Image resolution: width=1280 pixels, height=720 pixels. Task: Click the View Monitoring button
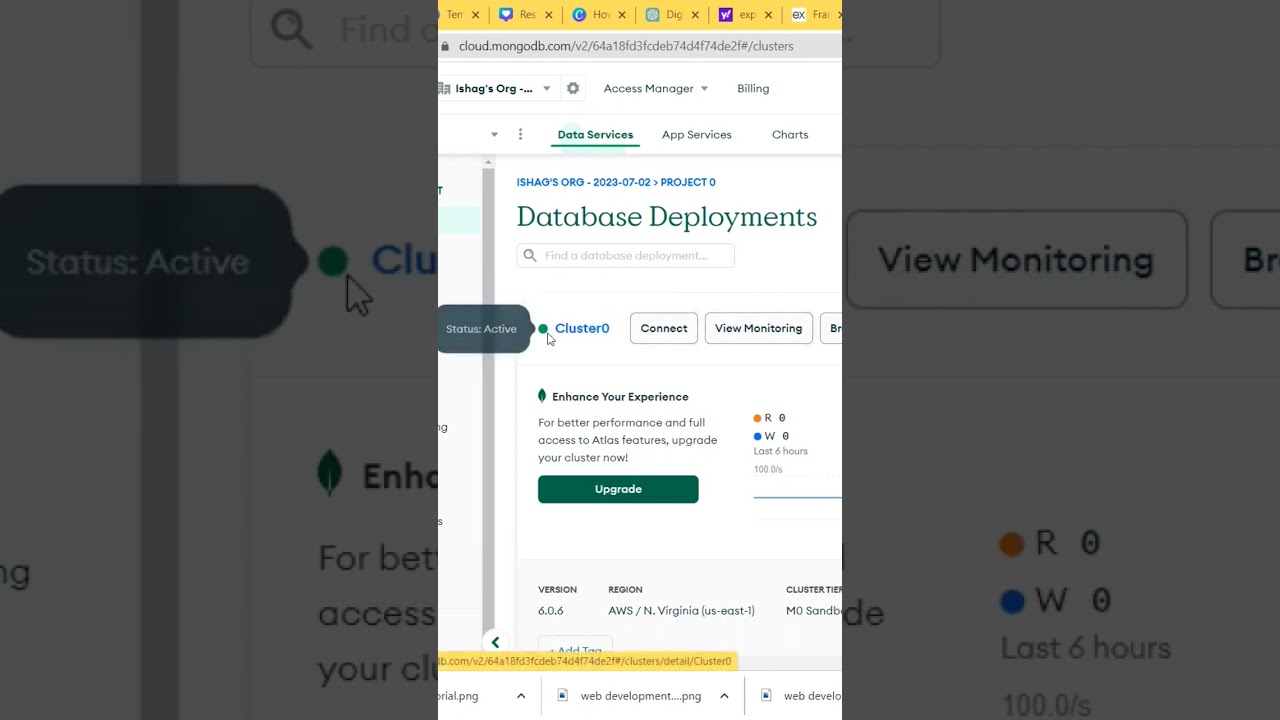click(758, 328)
